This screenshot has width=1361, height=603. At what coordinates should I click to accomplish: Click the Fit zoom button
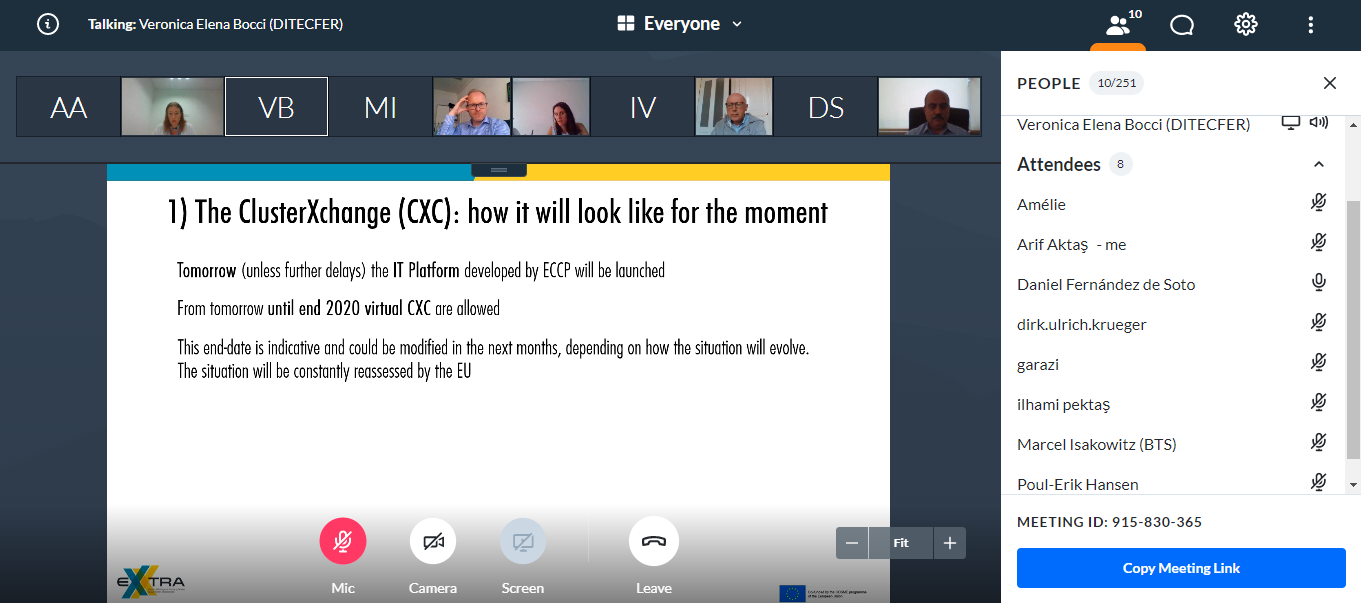coord(901,543)
